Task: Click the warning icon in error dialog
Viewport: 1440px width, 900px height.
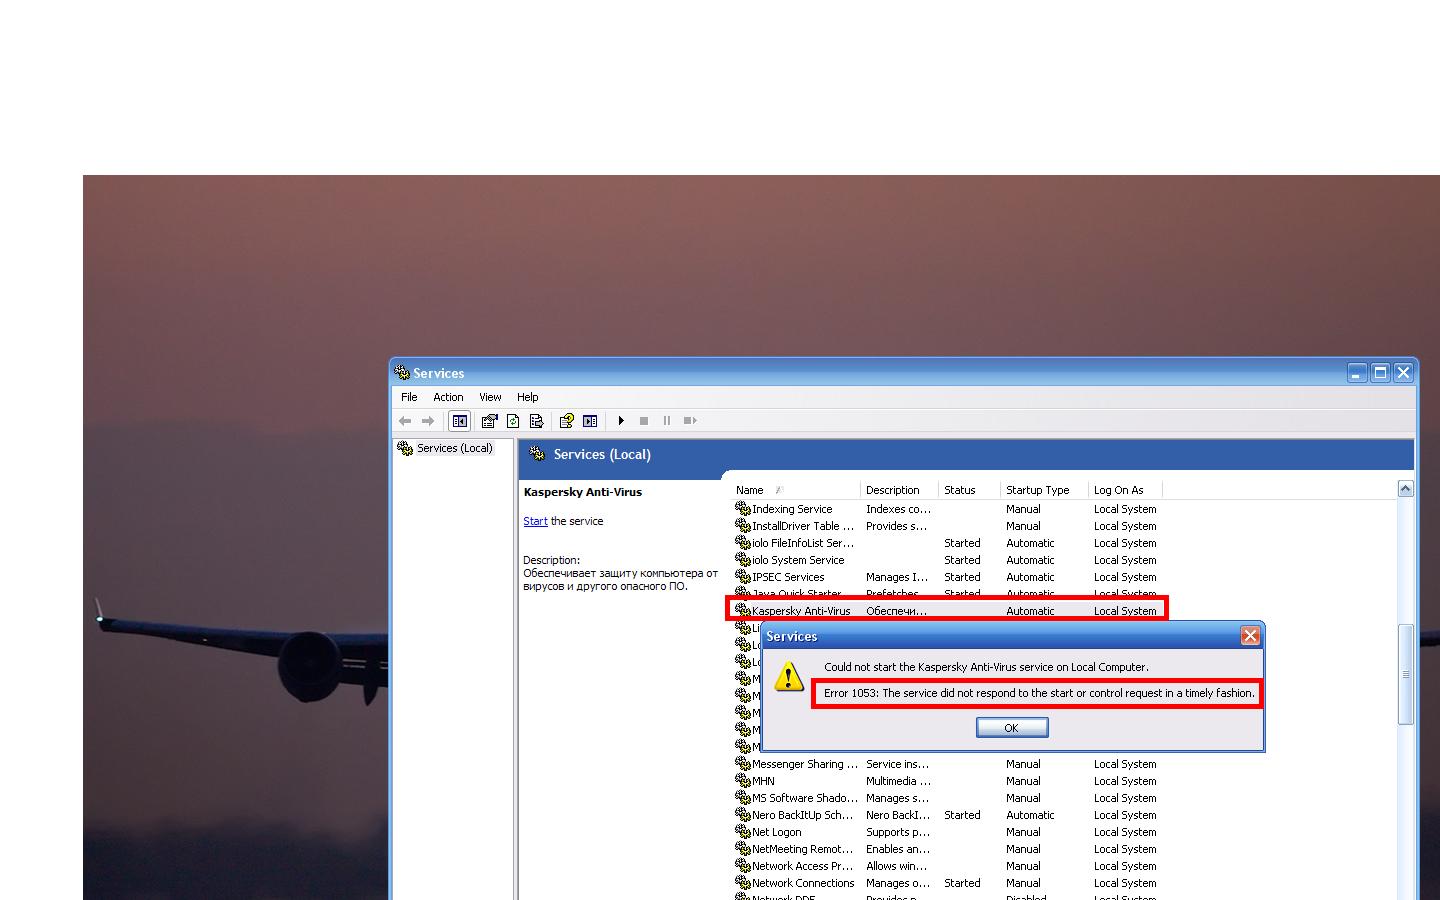Action: point(789,677)
